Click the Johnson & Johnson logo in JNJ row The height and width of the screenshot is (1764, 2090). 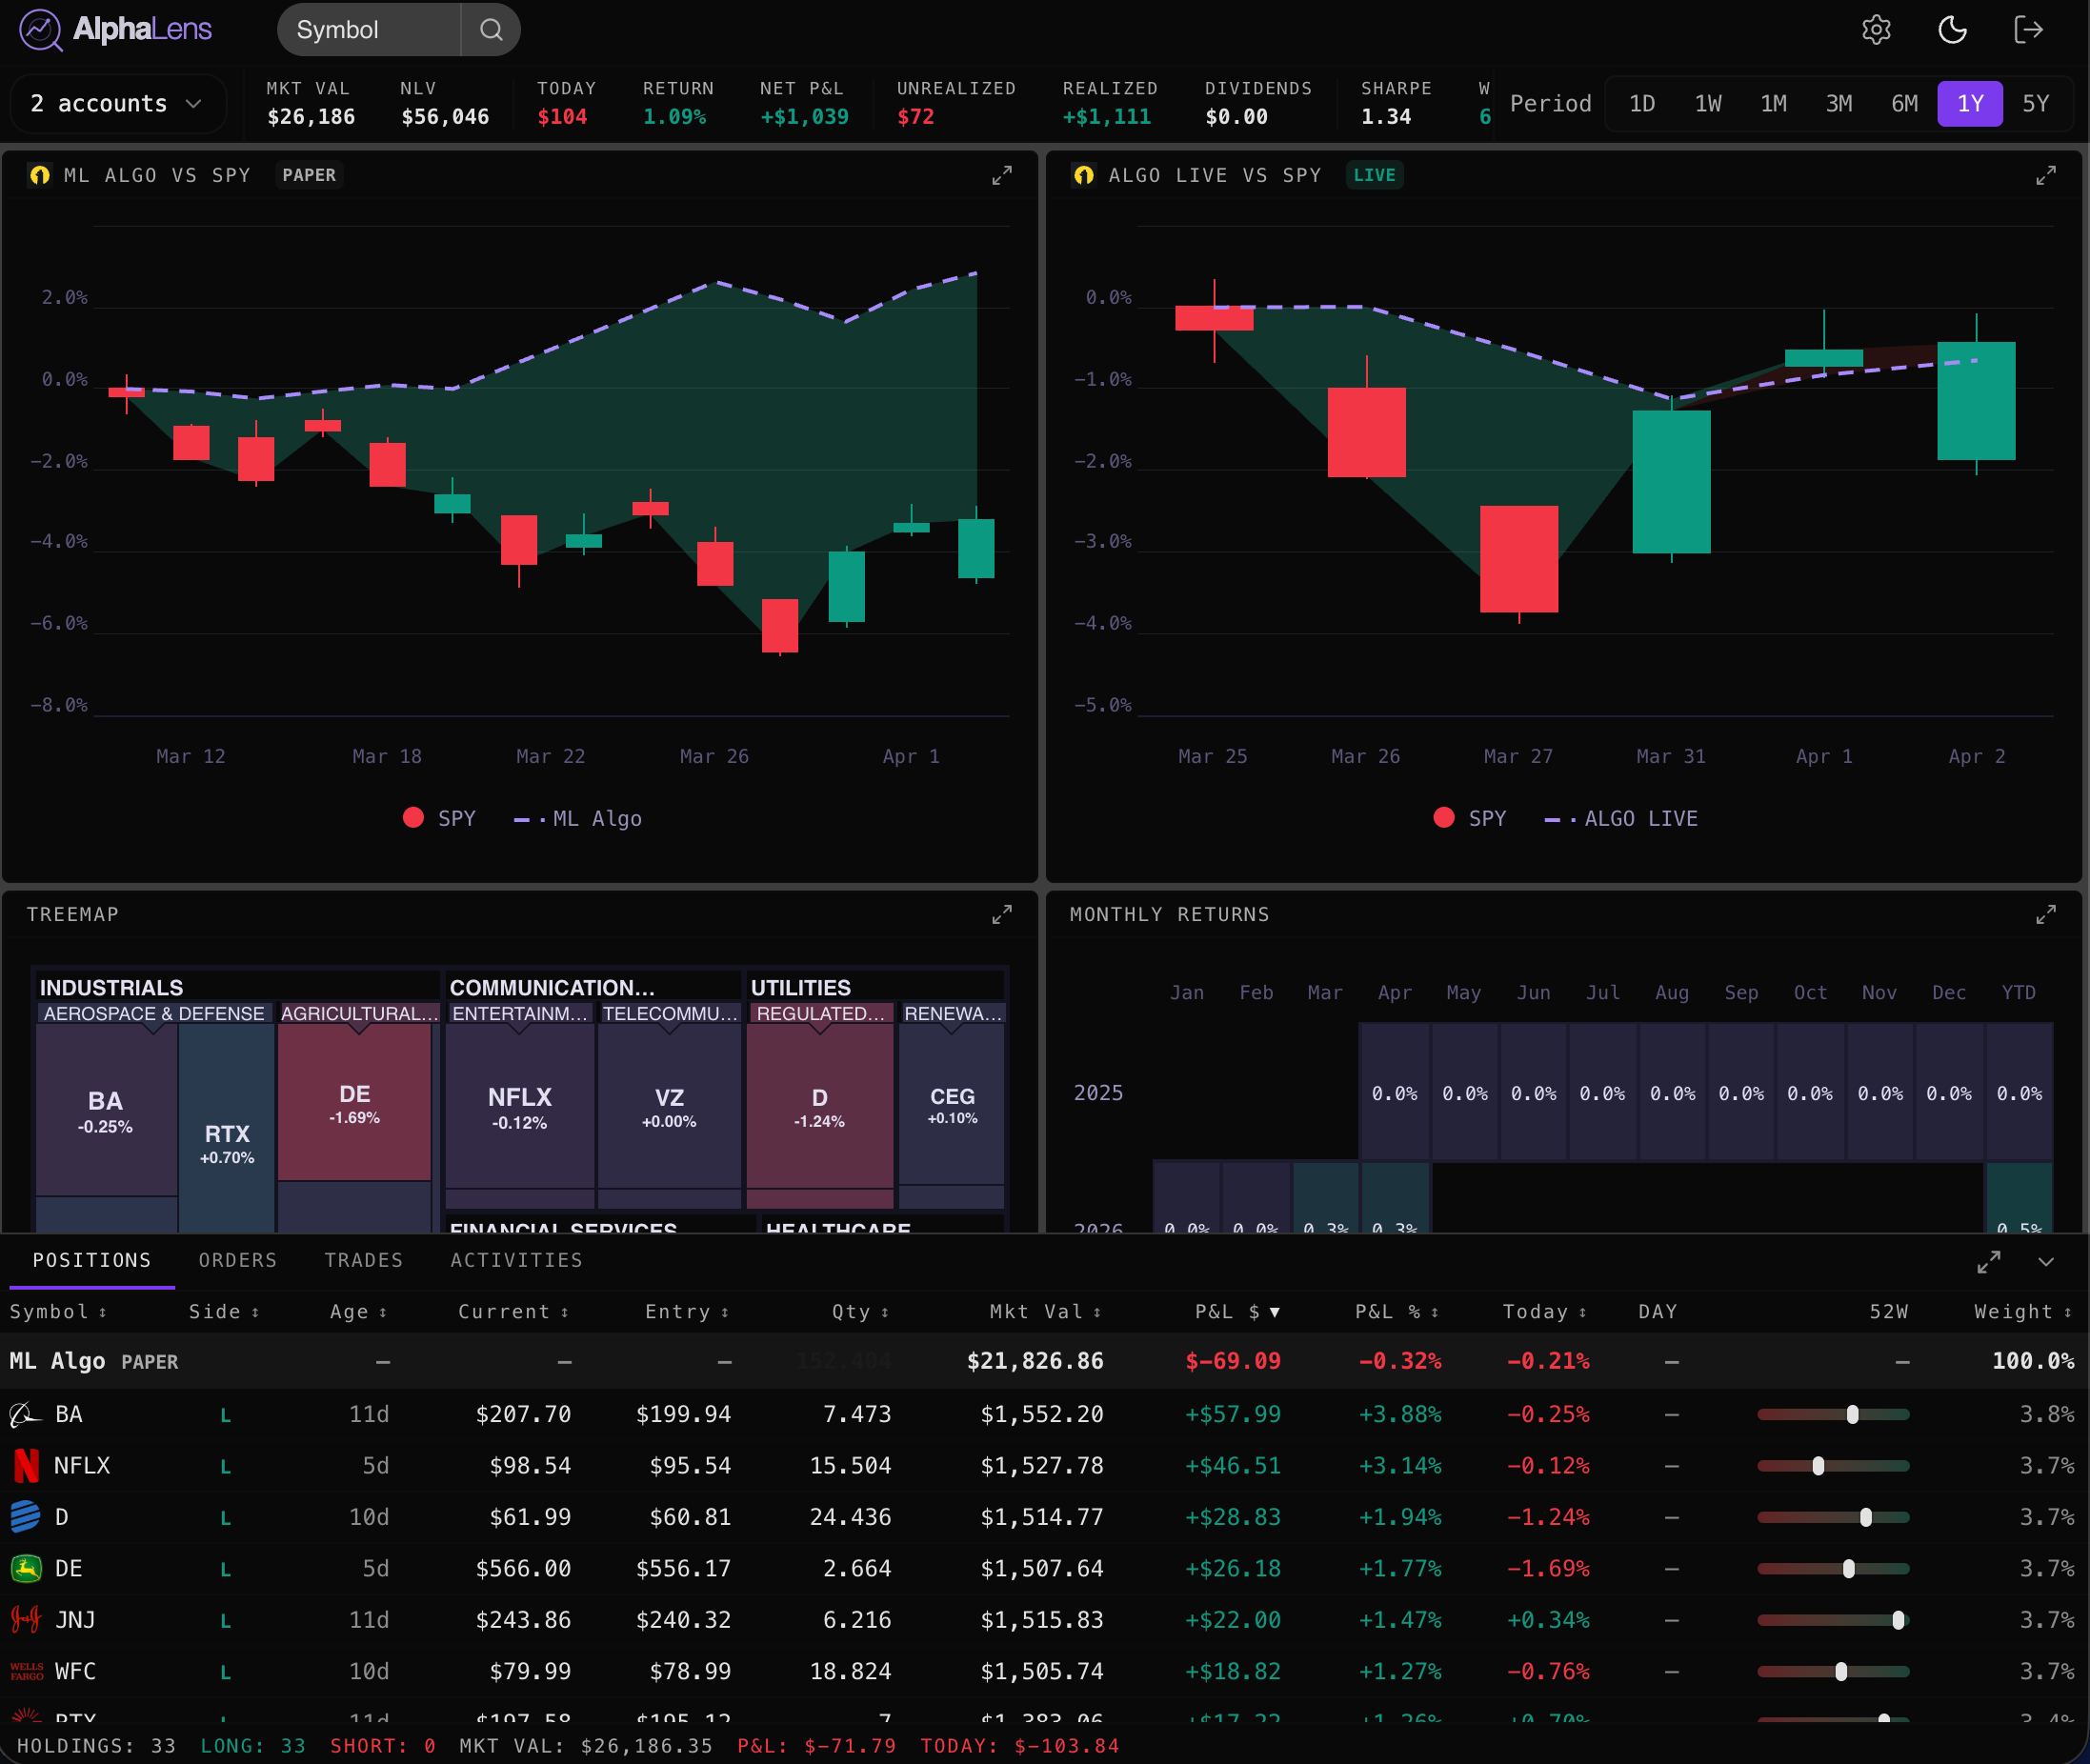[25, 1619]
